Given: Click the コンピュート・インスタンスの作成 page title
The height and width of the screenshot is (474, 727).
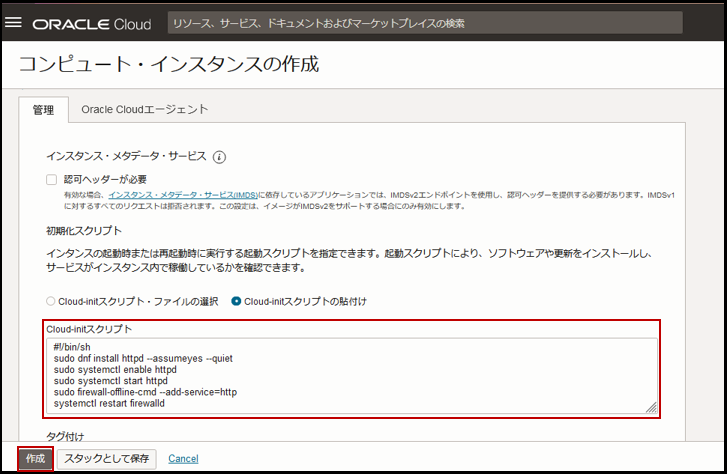Looking at the screenshot, I should tap(169, 64).
